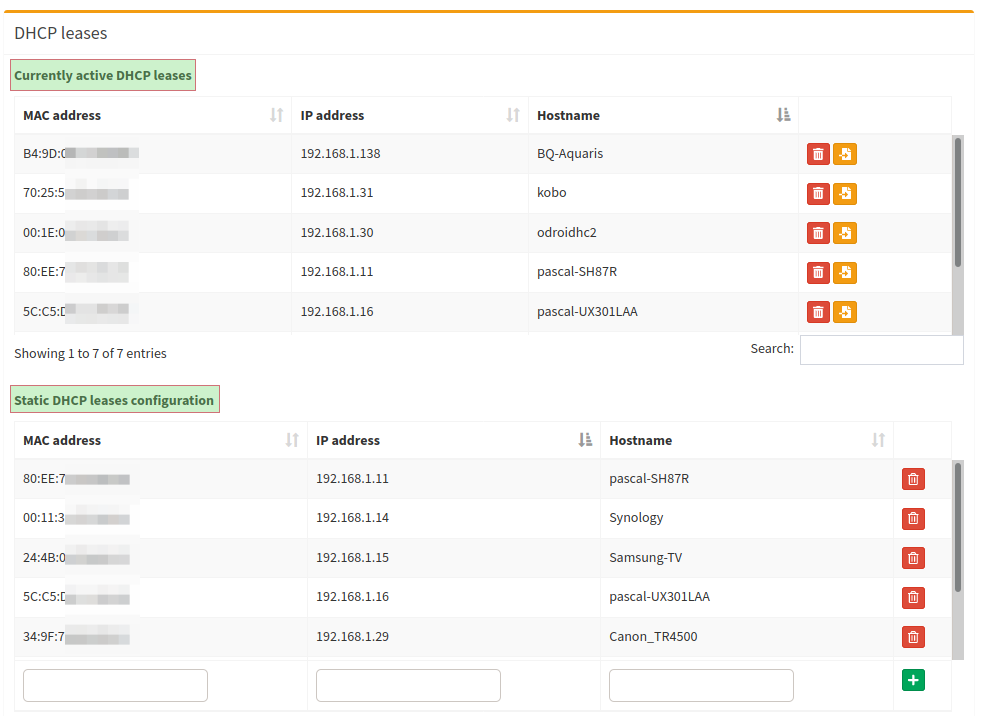Copy kobo lease to static configuration
The image size is (981, 716).
pyautogui.click(x=845, y=193)
